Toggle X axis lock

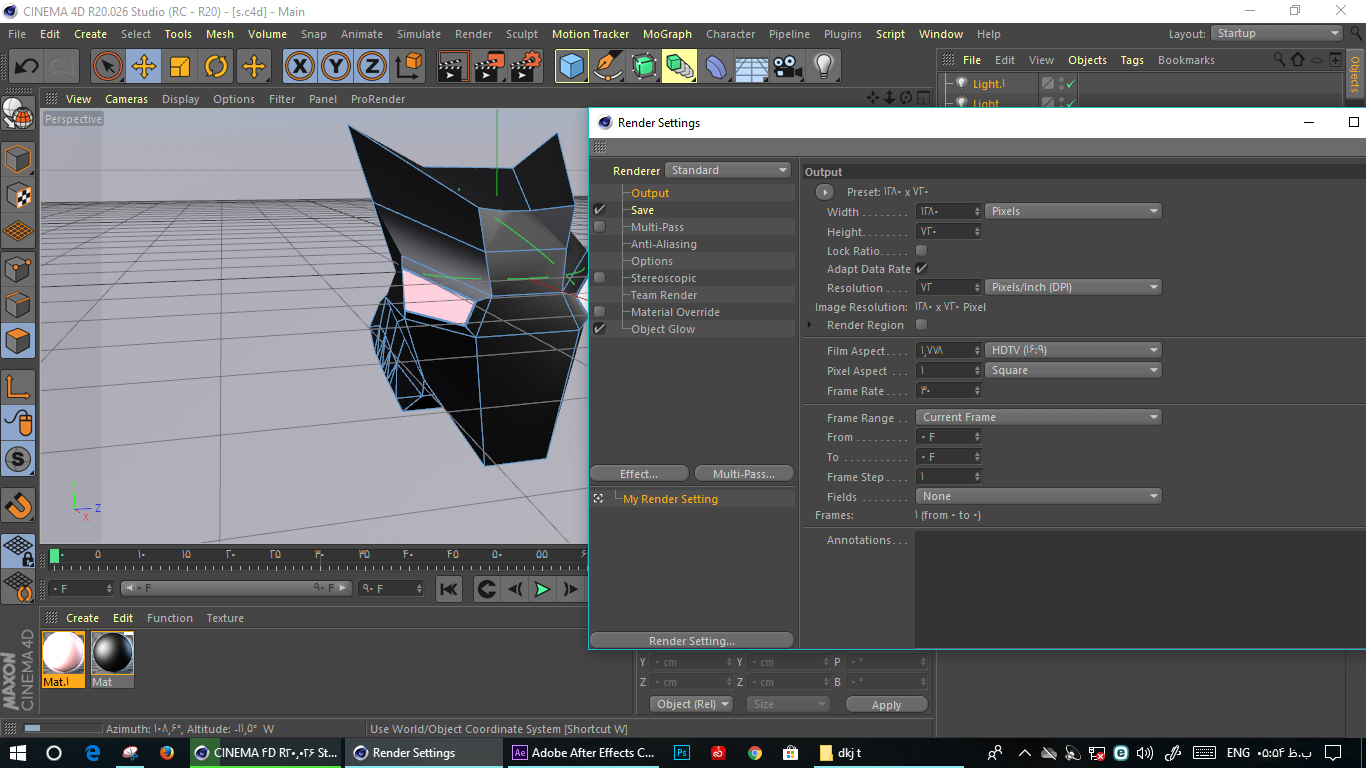pos(299,67)
